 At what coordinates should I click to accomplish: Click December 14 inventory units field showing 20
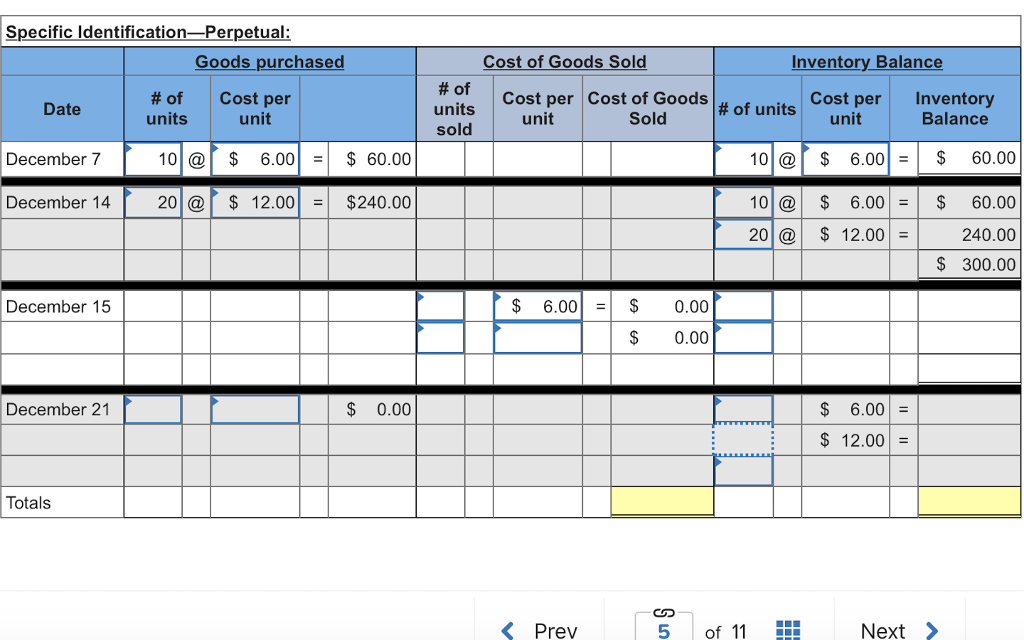point(743,234)
